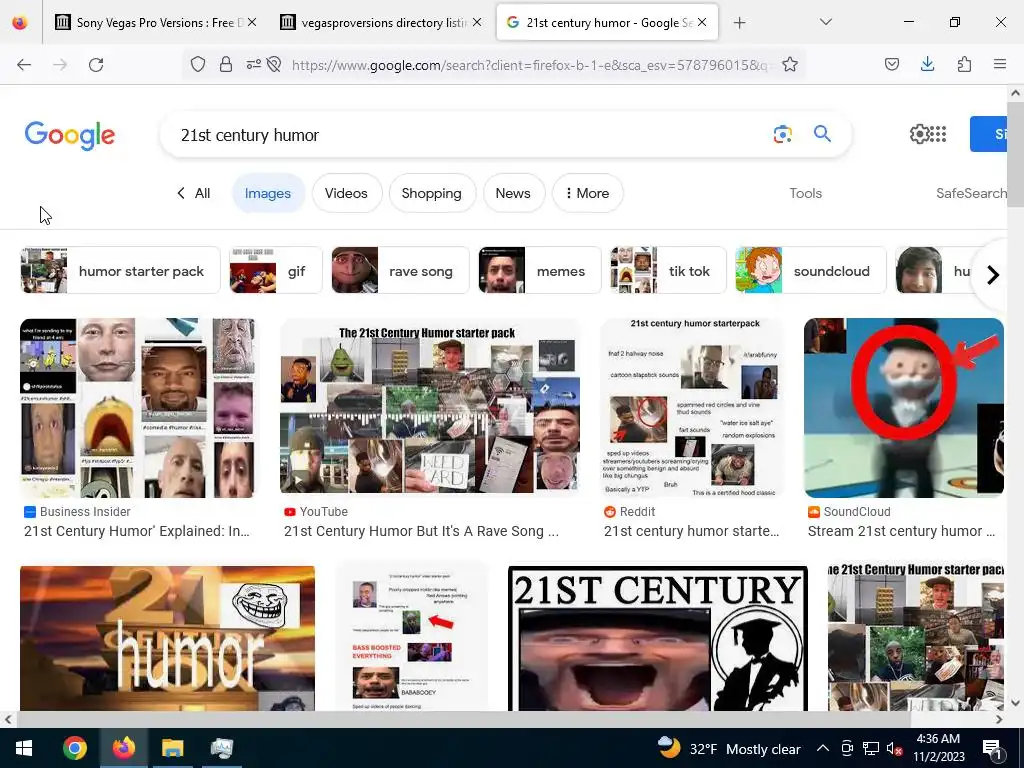Open Google quick settings gear

pos(919,135)
